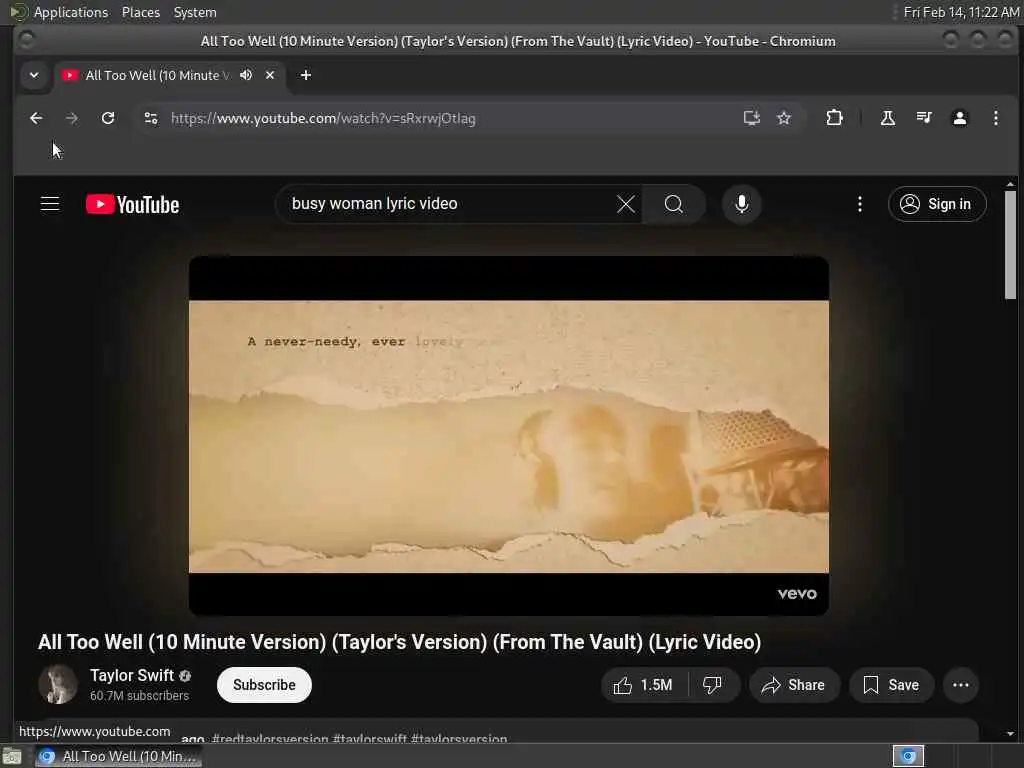Open the System menu

pyautogui.click(x=195, y=12)
